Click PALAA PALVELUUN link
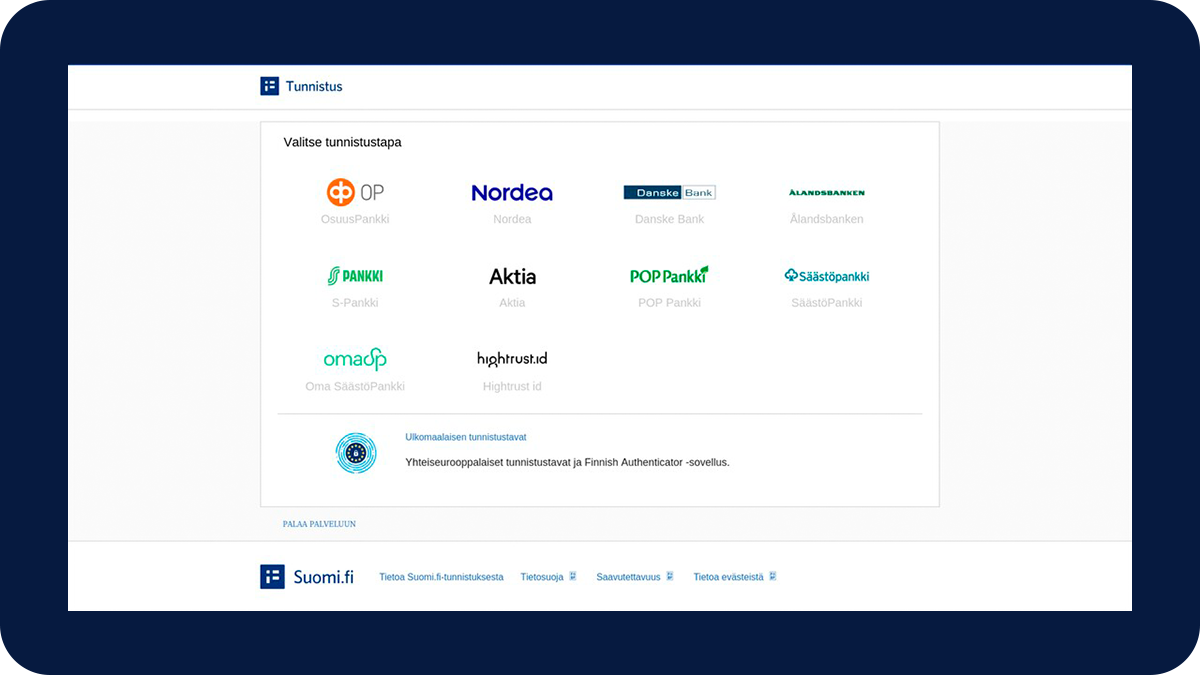Viewport: 1200px width, 675px height. (319, 524)
